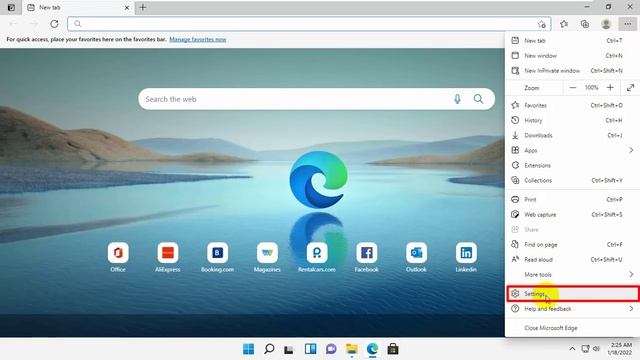Image resolution: width=640 pixels, height=360 pixels.
Task: Open Microsoft Store on the taskbar
Action: (x=393, y=349)
